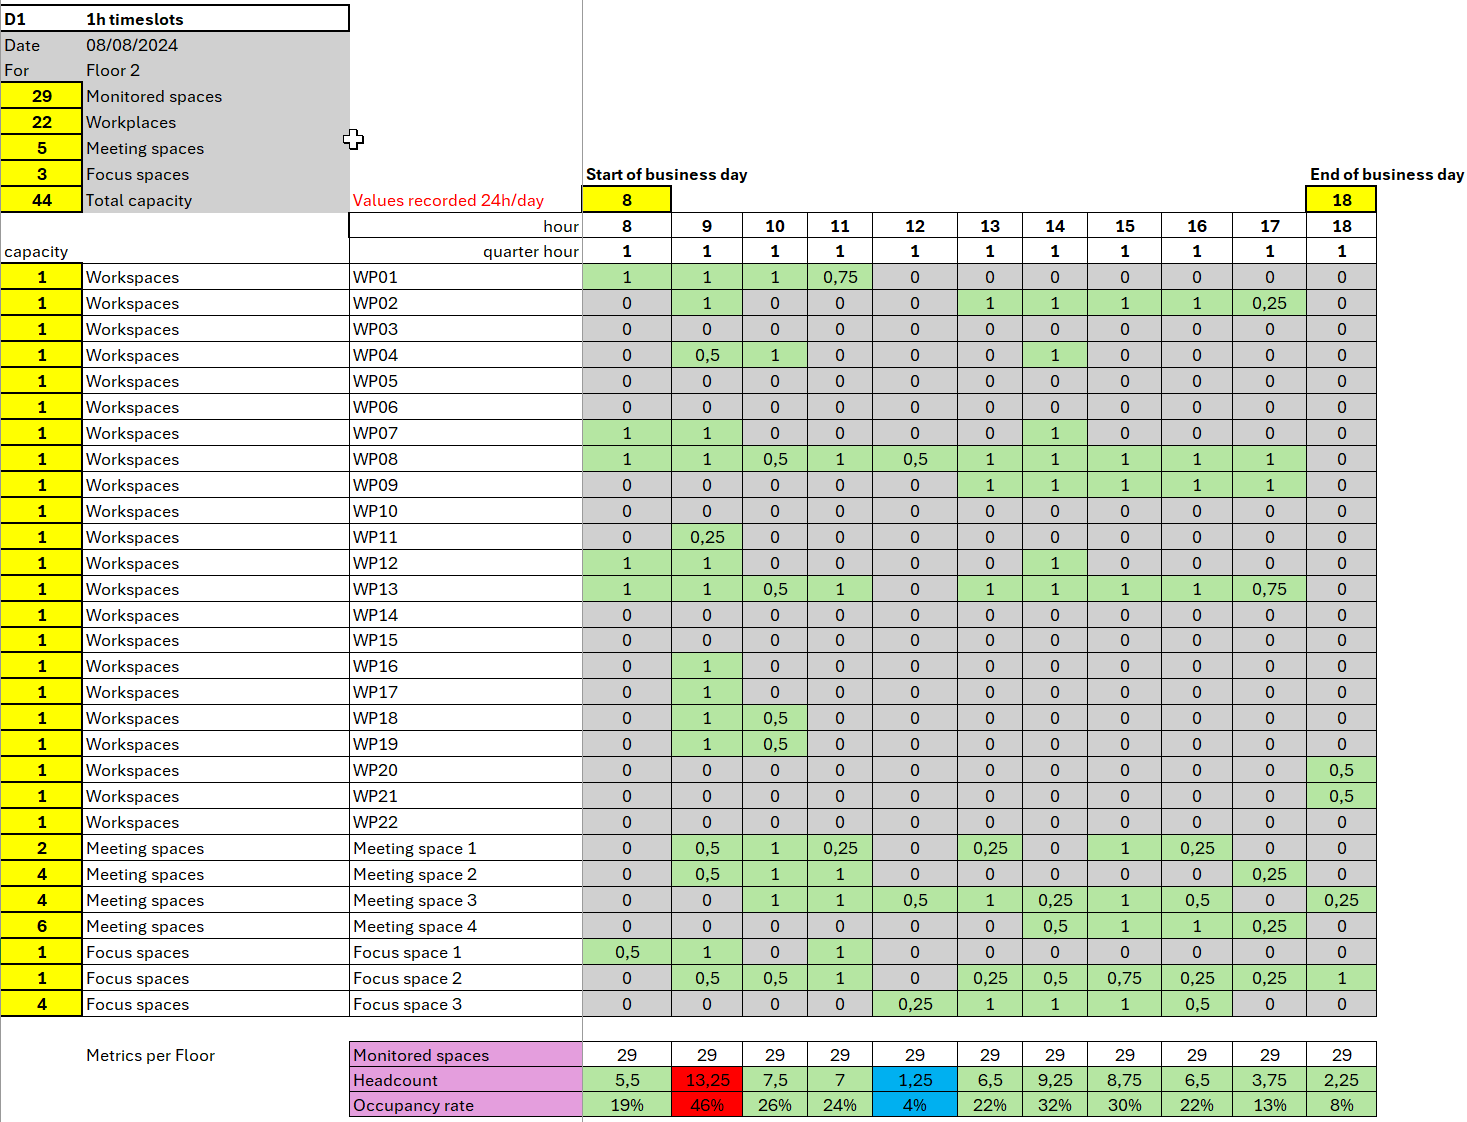
Task: Click the 'Start of business day' heading
Action: coord(666,174)
